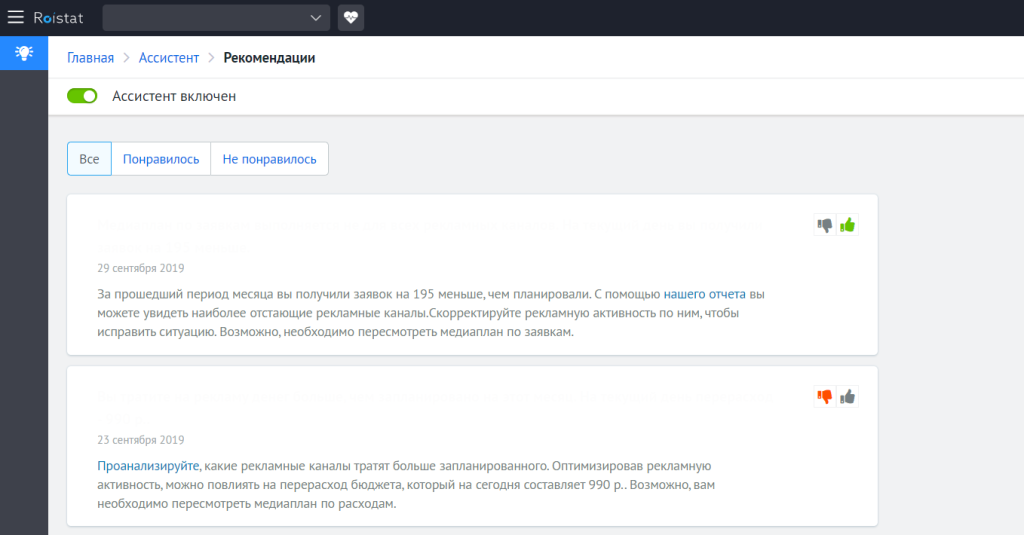Image resolution: width=1024 pixels, height=535 pixels.
Task: Click the Roistat logo
Action: 58,18
